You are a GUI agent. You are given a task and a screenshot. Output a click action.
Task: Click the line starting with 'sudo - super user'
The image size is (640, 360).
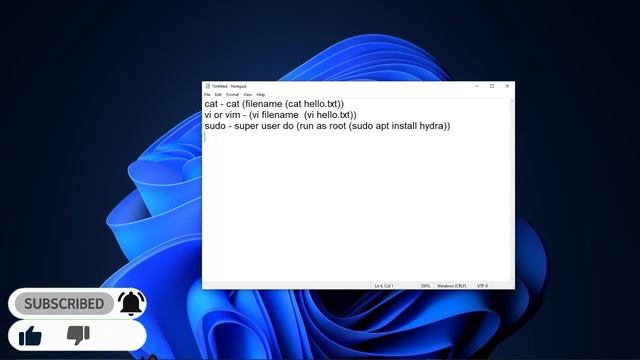[327, 126]
